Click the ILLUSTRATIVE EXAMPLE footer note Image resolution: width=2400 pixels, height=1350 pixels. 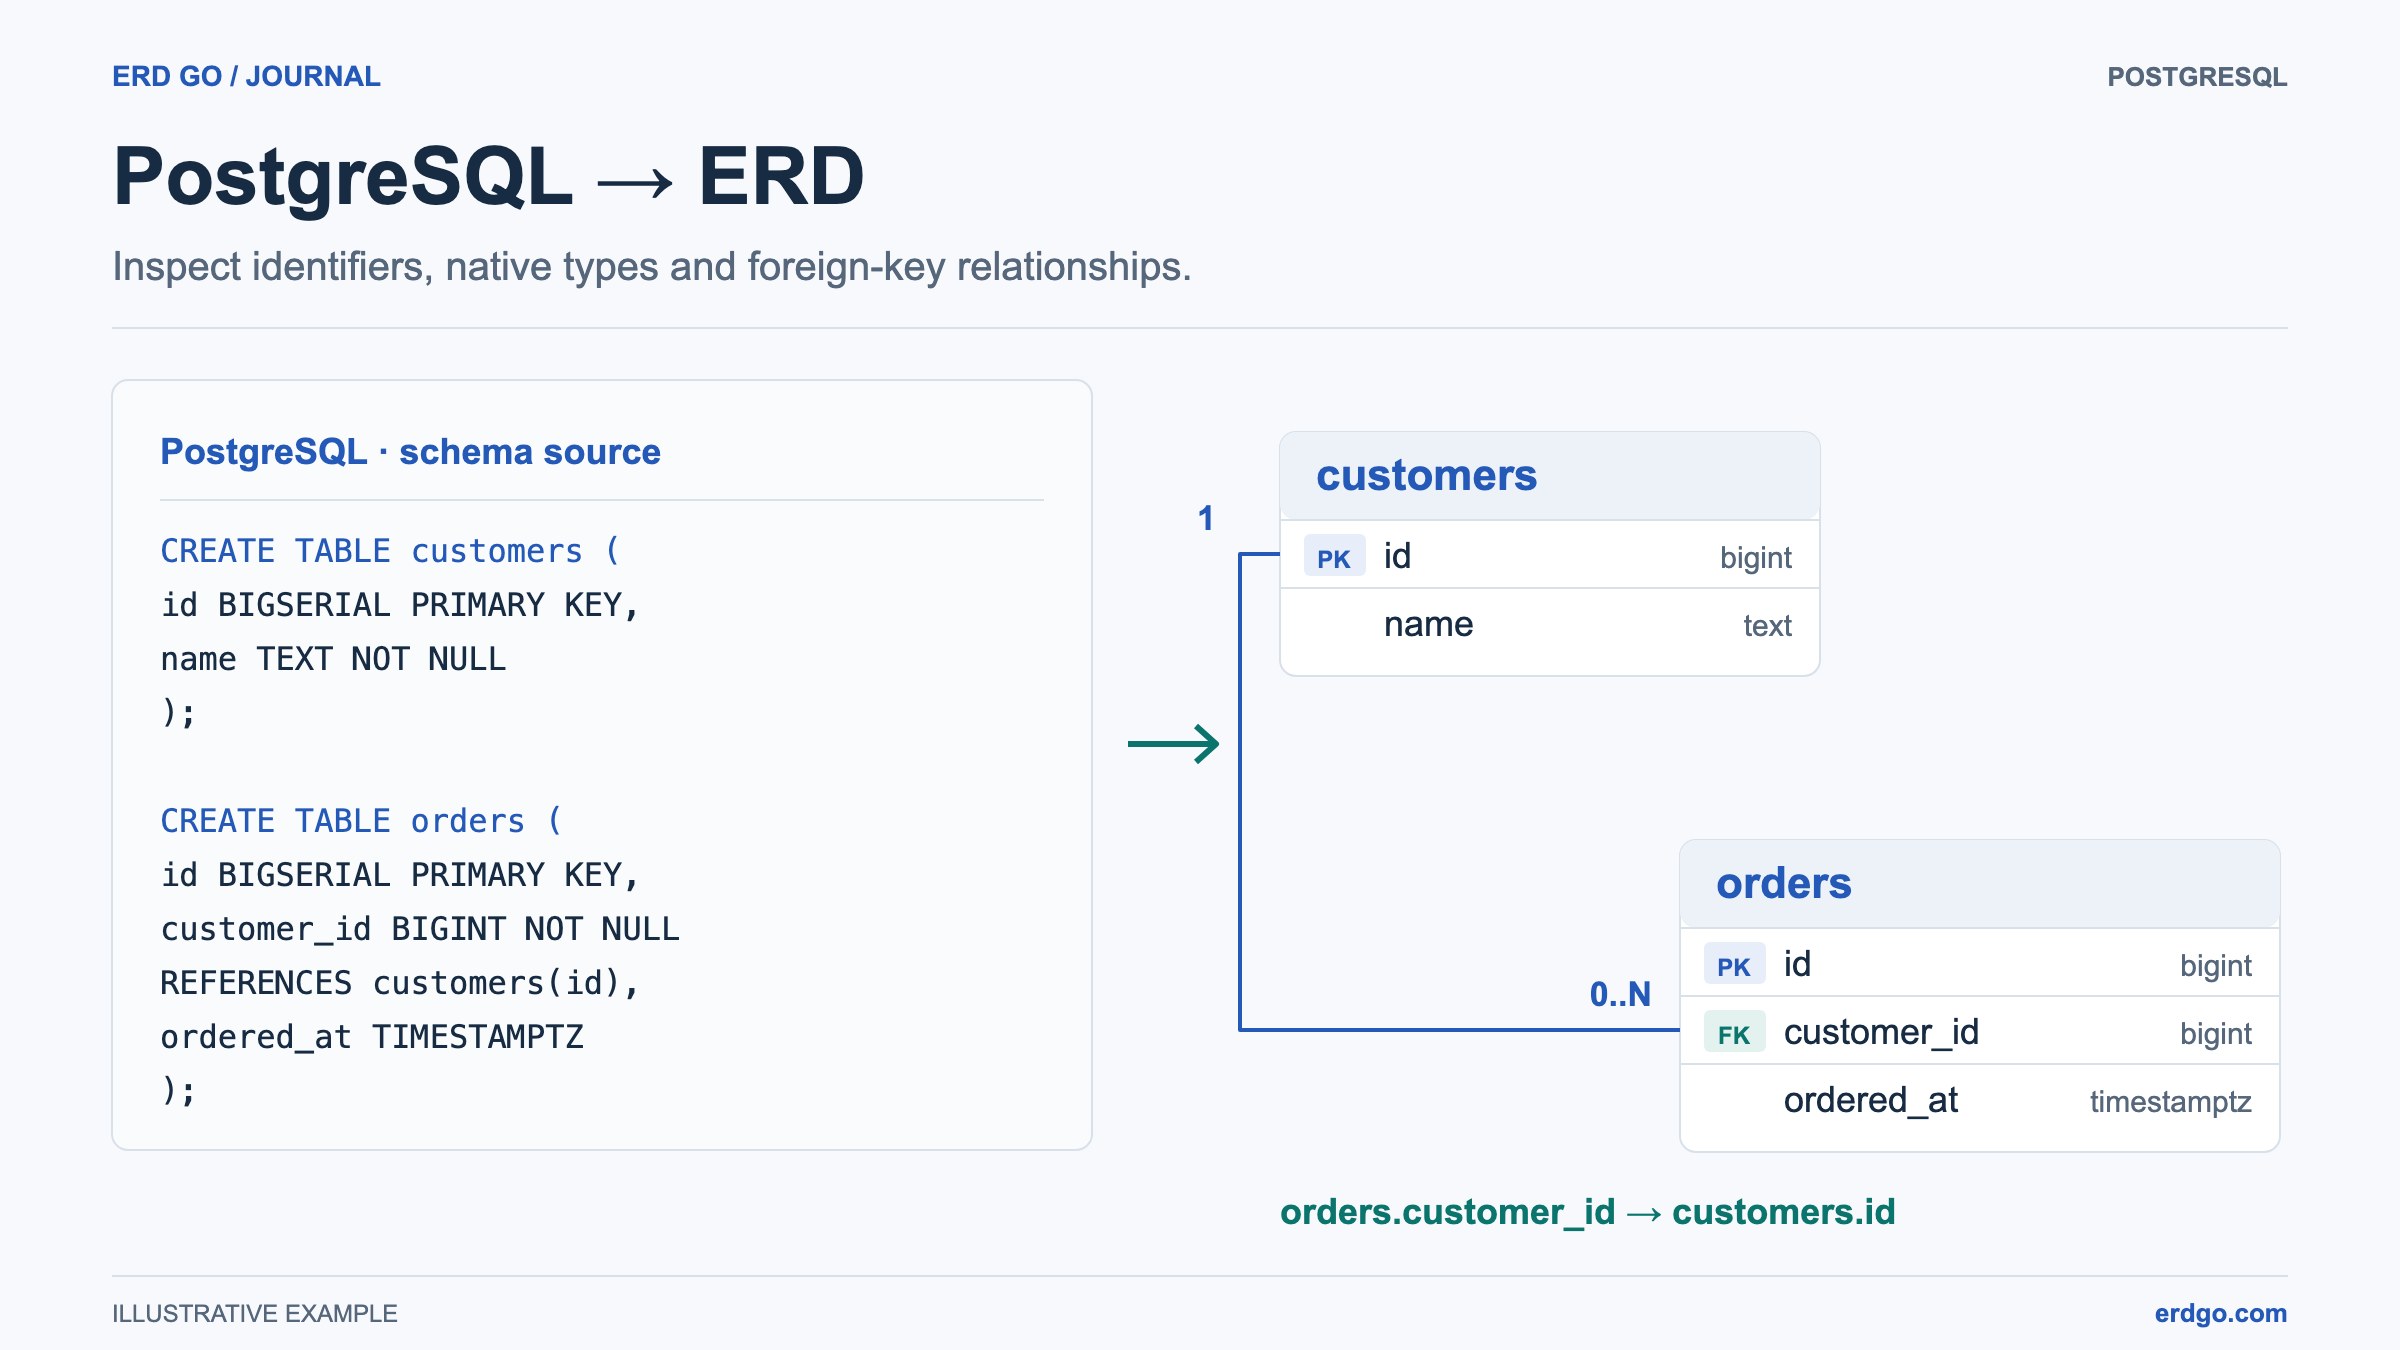[x=255, y=1313]
